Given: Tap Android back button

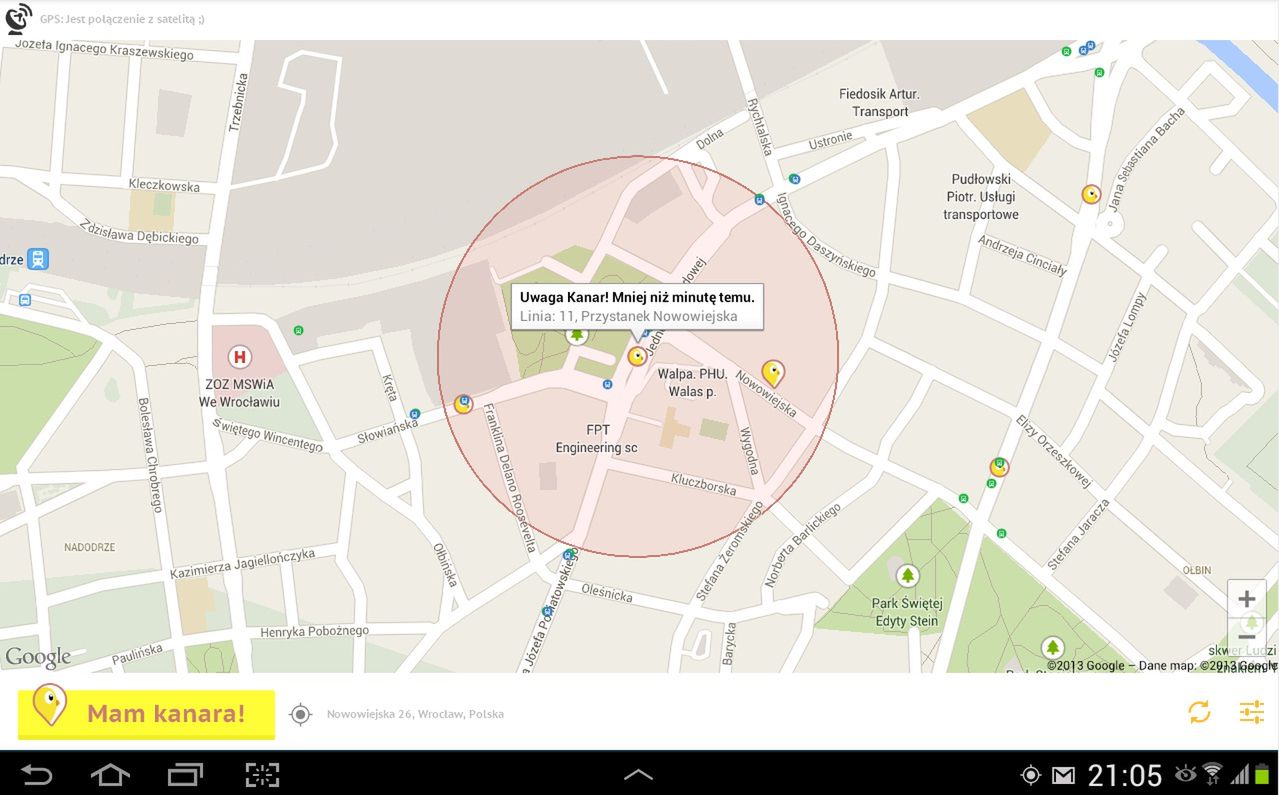Looking at the screenshot, I should click(x=37, y=774).
